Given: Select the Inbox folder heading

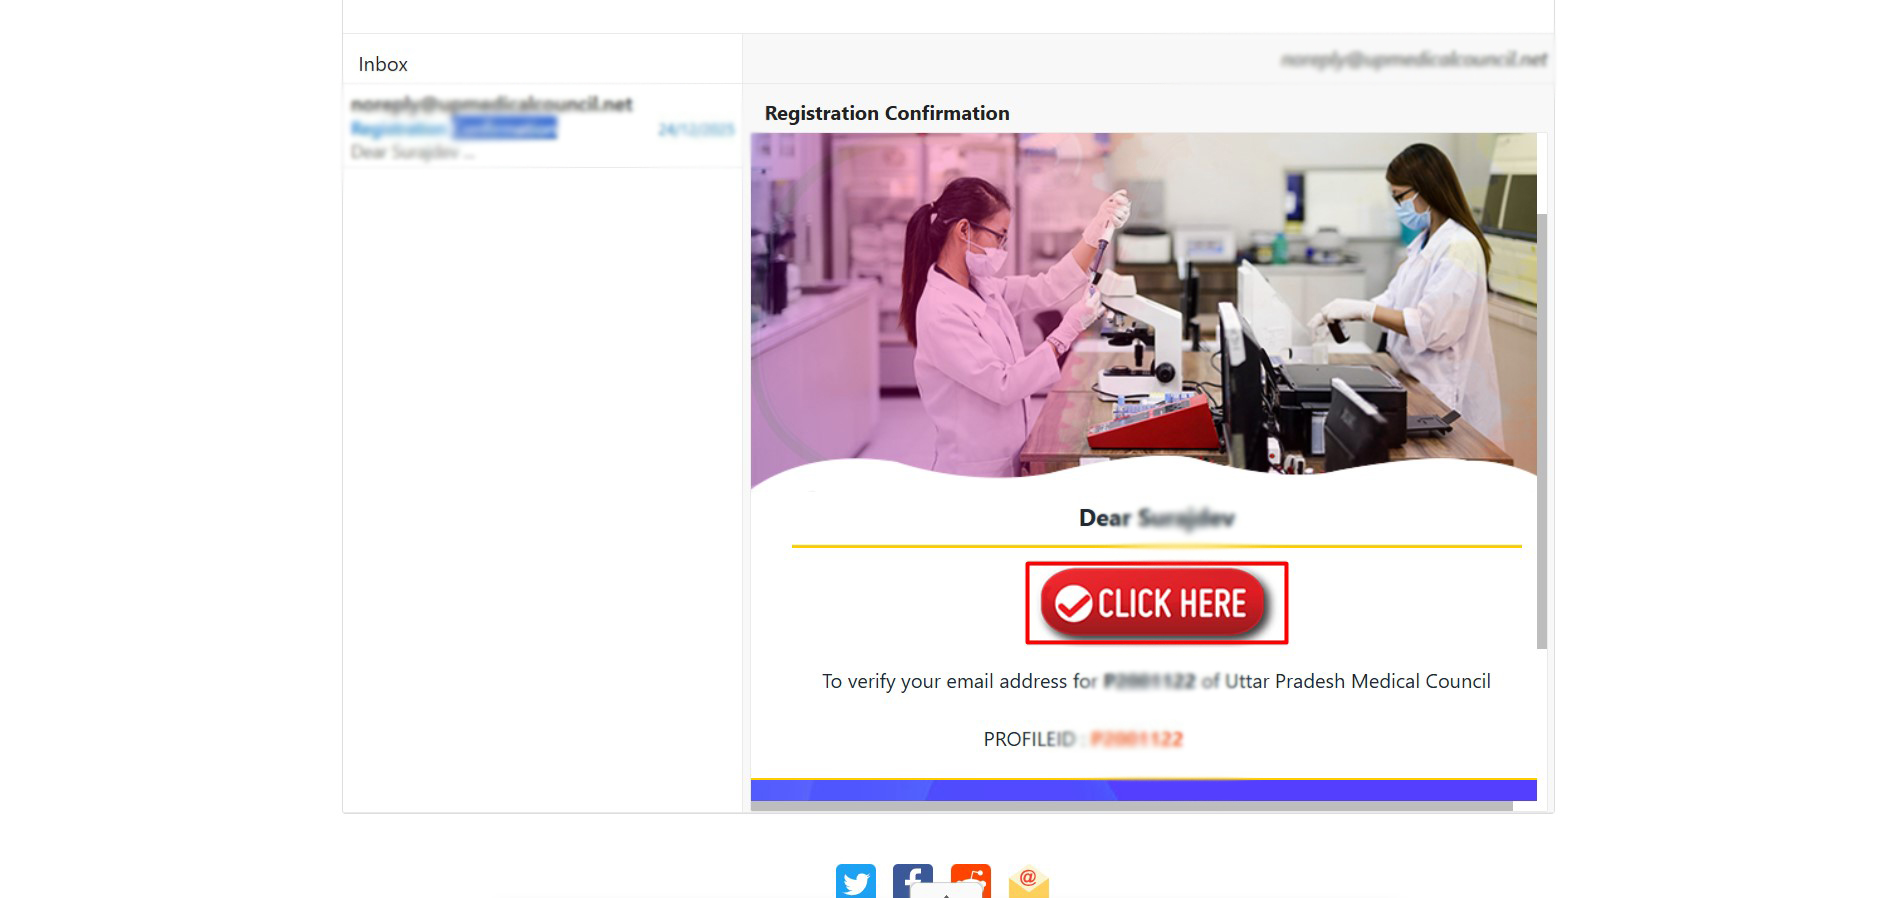Looking at the screenshot, I should 383,64.
